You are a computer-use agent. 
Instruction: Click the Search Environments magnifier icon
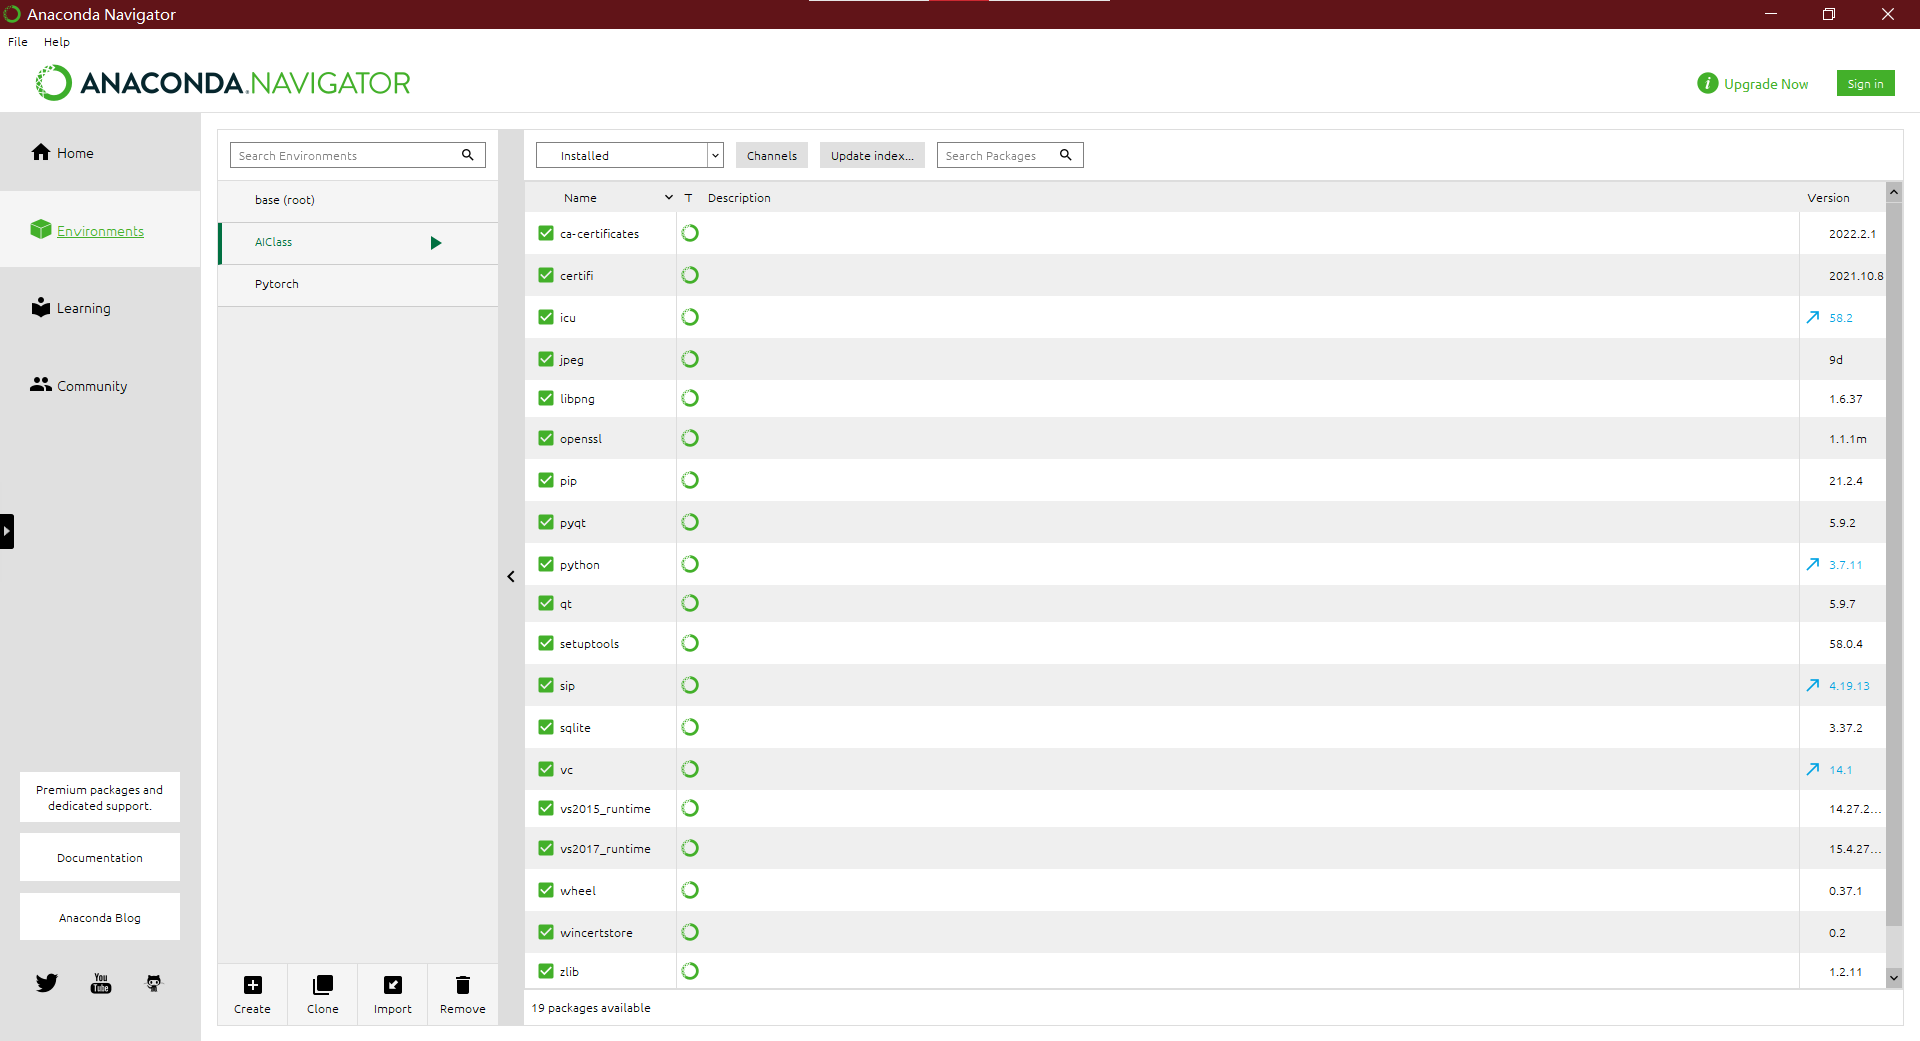pos(468,155)
